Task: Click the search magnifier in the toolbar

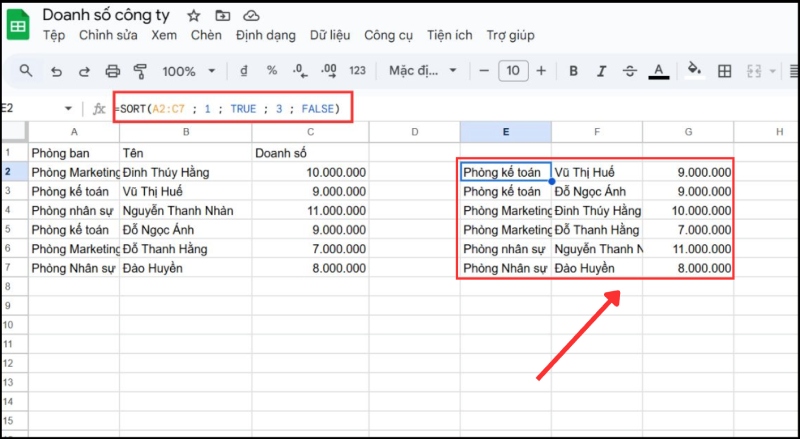Action: click(x=26, y=70)
